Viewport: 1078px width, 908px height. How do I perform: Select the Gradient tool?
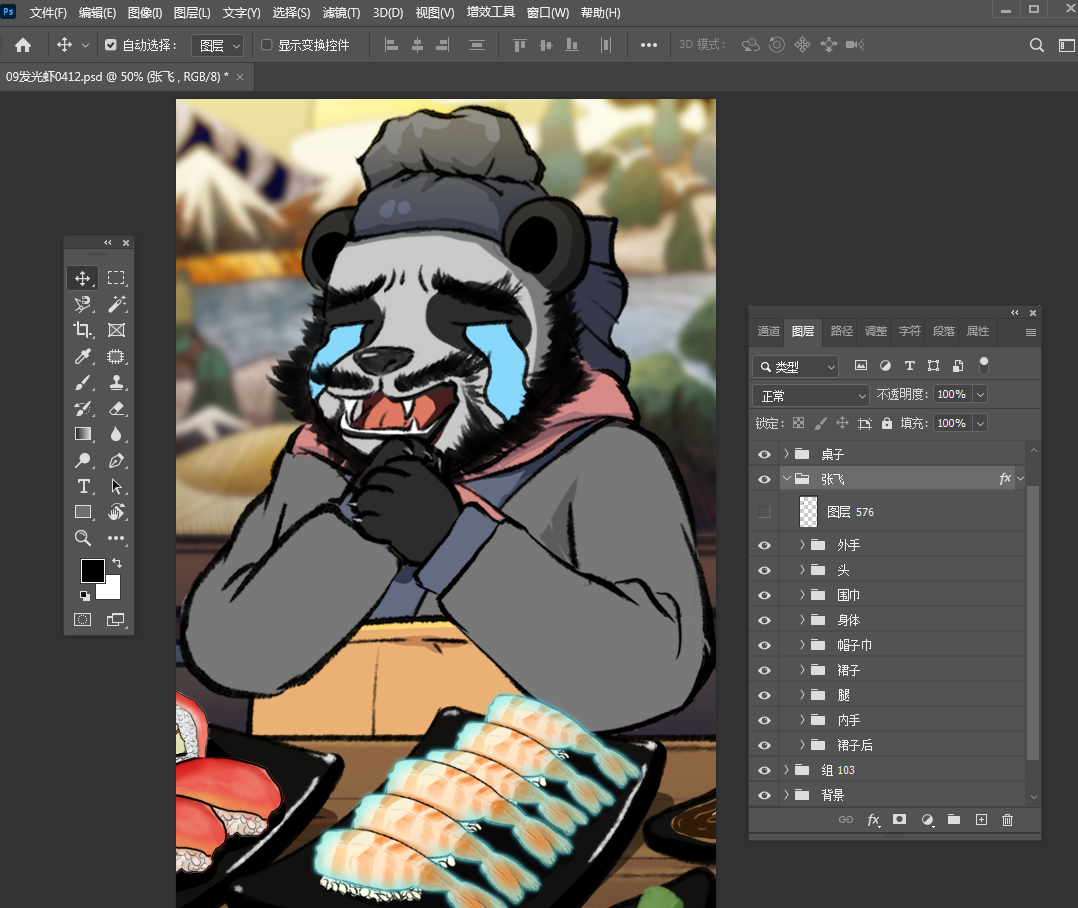pyautogui.click(x=82, y=434)
